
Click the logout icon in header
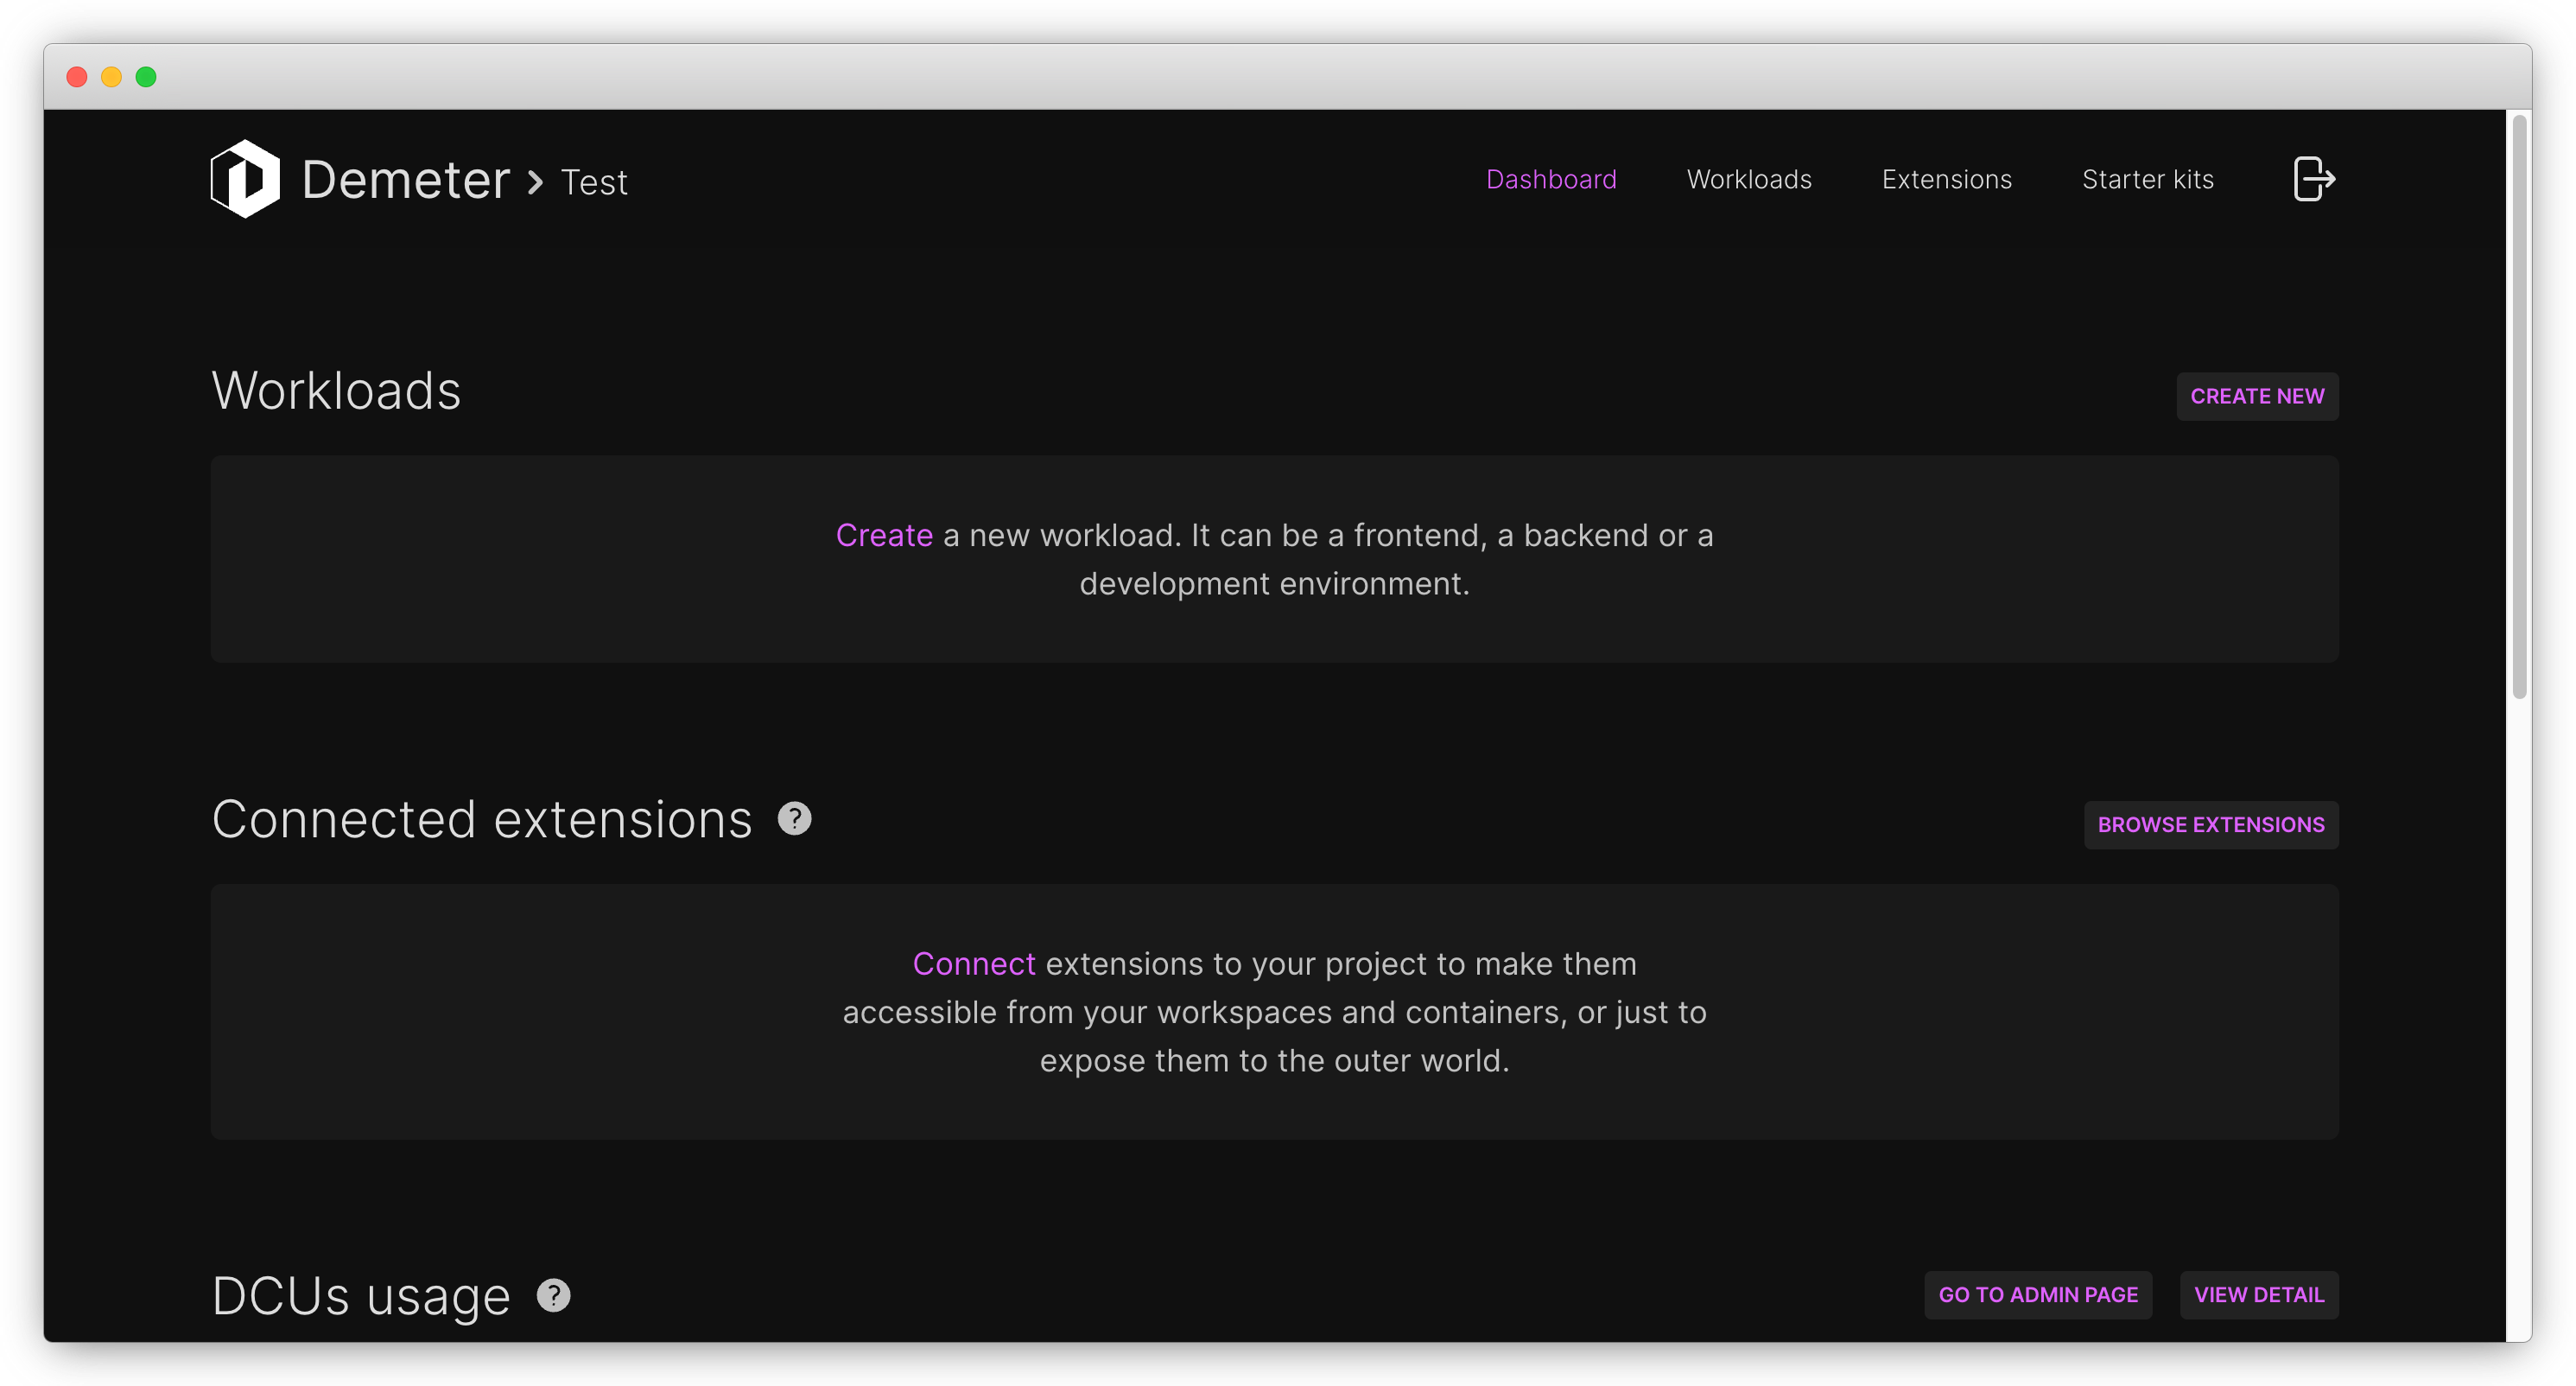tap(2313, 180)
